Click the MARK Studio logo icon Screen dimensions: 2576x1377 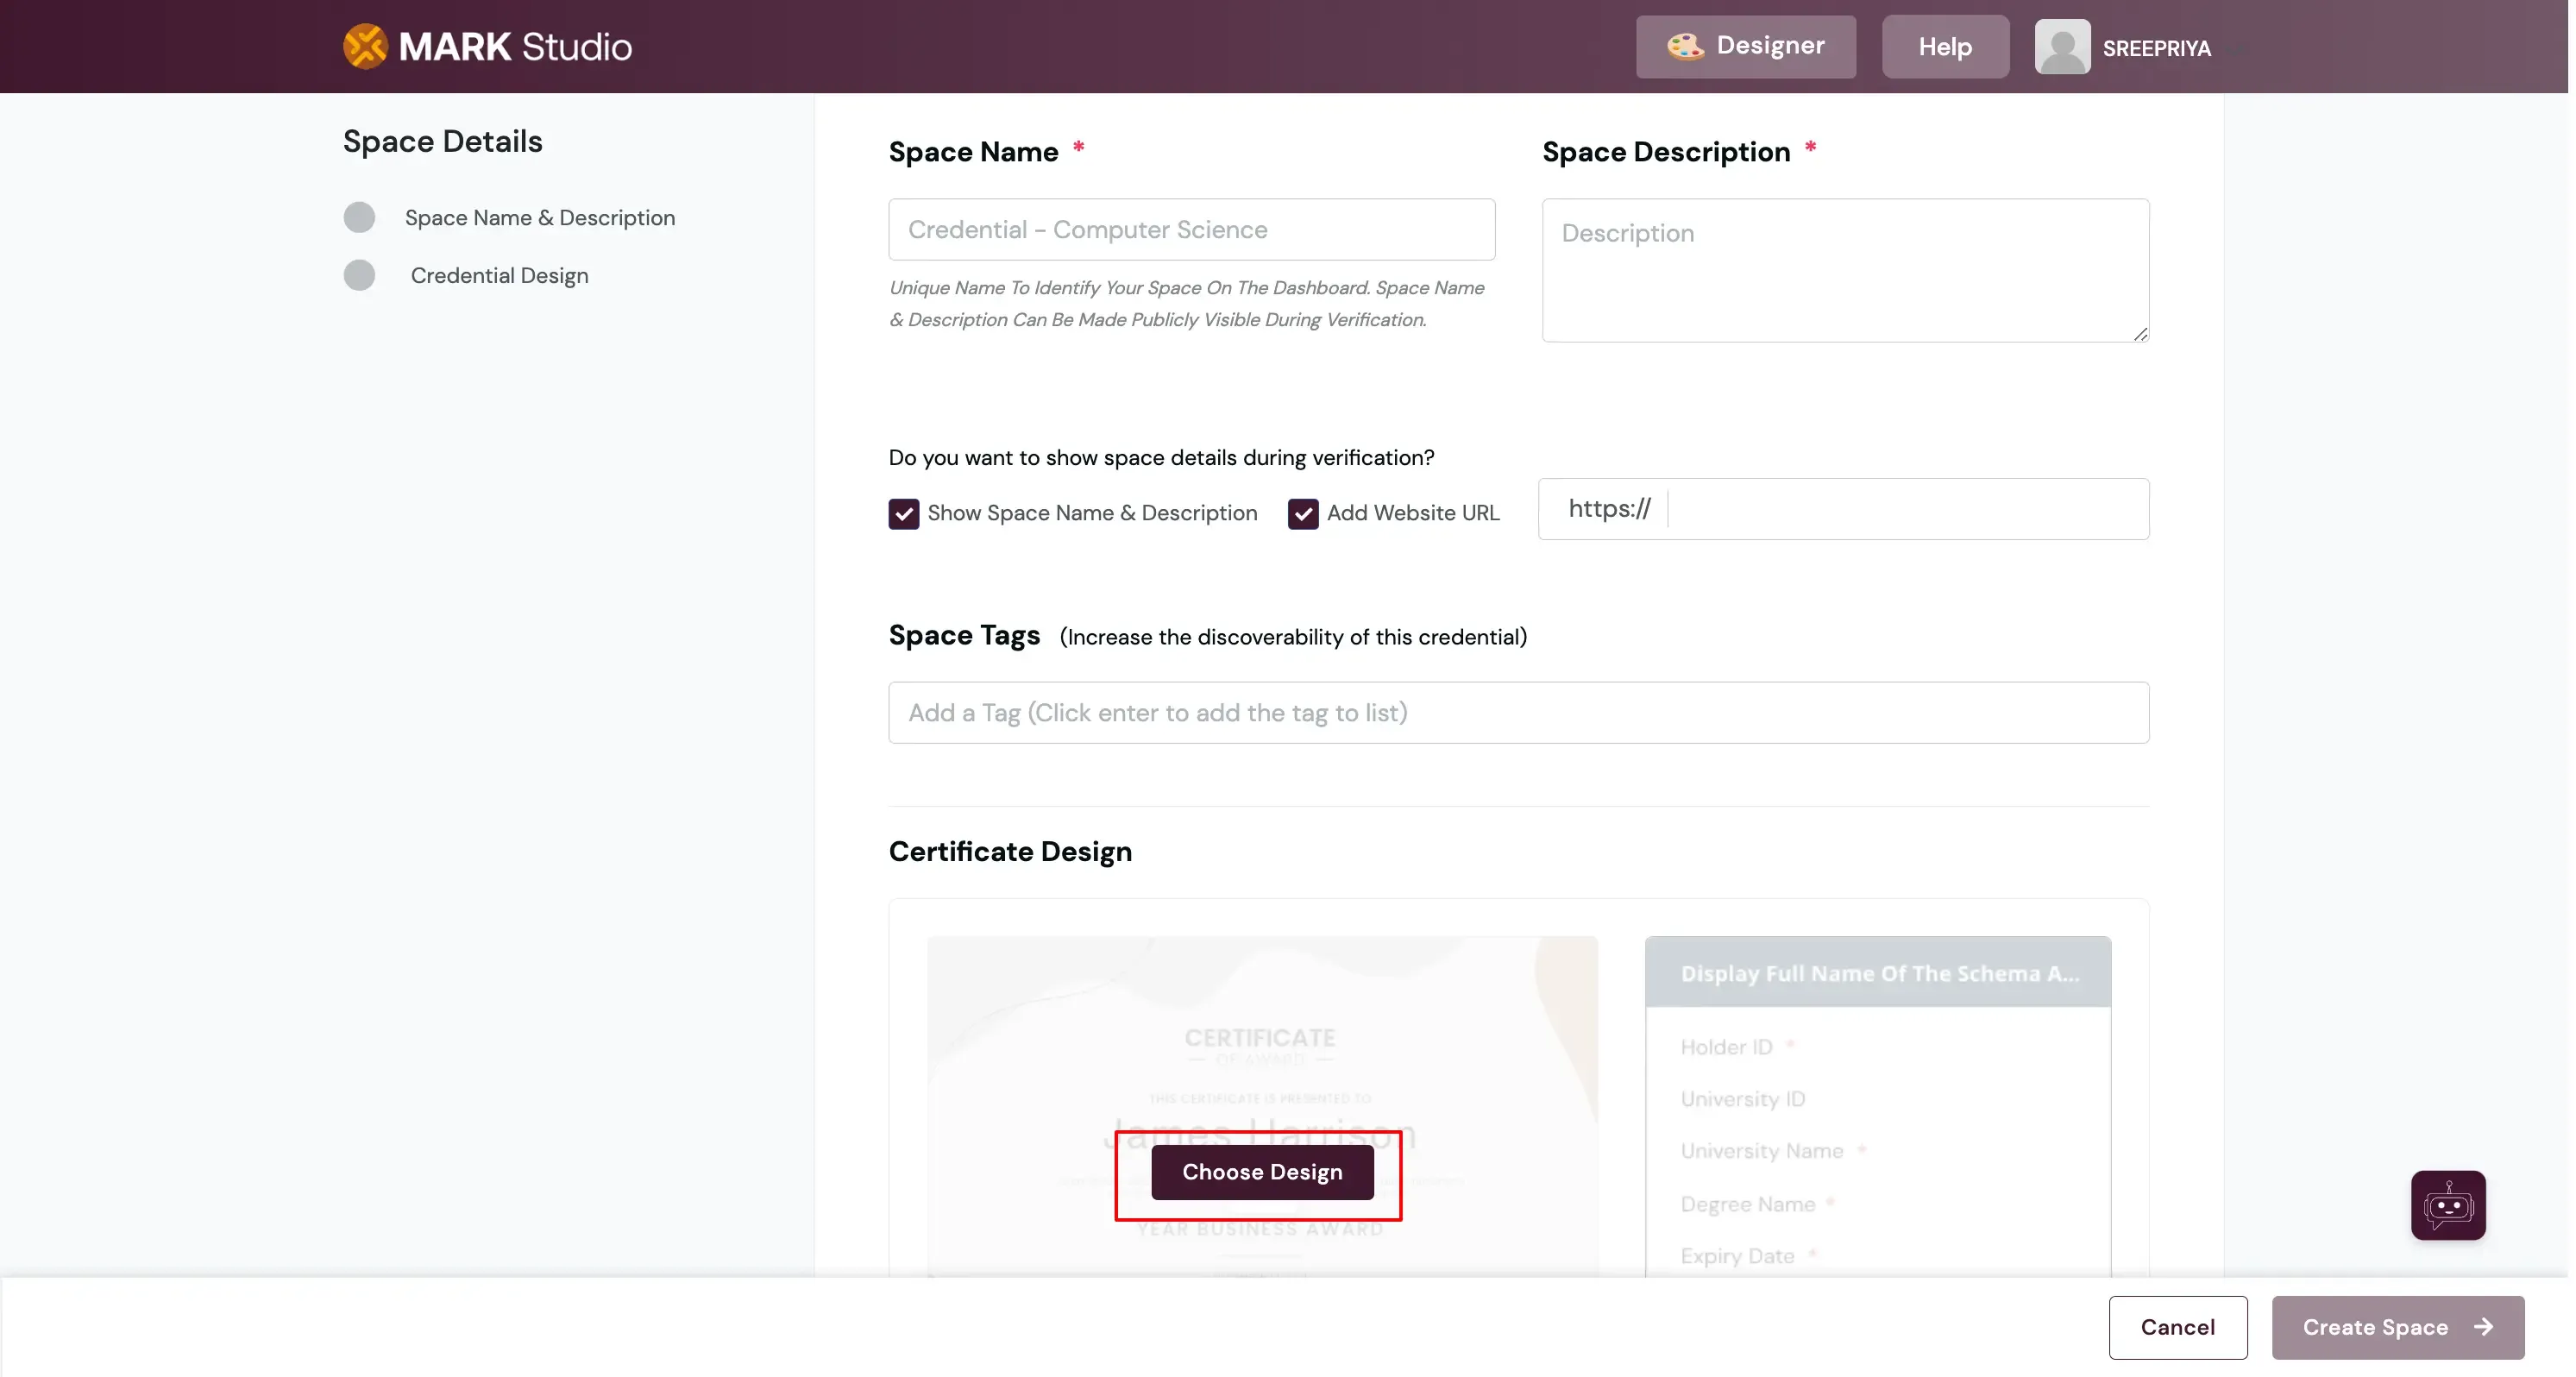click(365, 46)
